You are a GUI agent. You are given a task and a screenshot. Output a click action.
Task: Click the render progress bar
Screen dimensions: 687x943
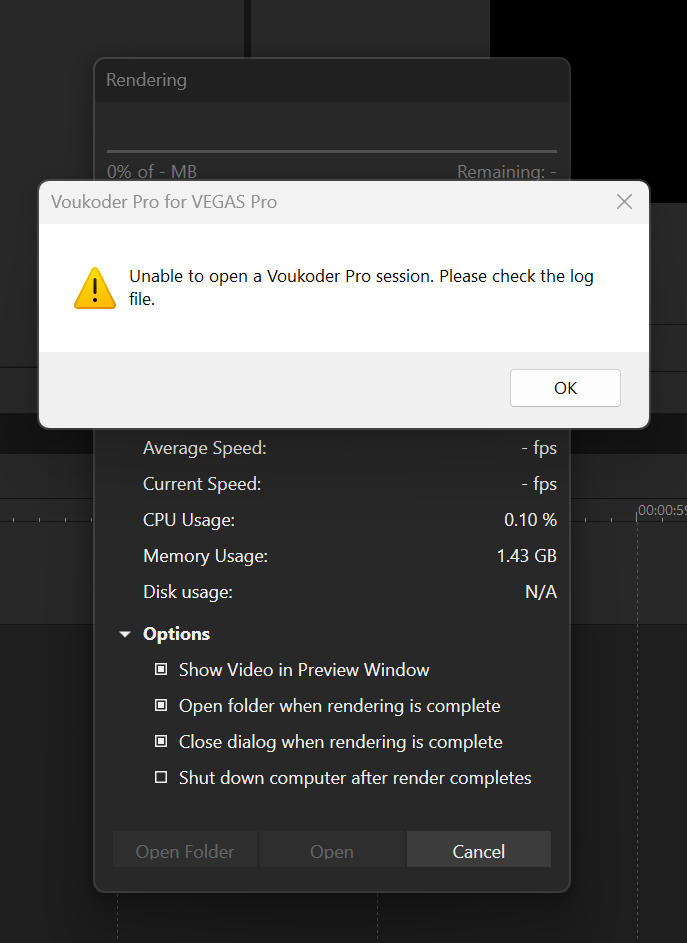point(331,151)
